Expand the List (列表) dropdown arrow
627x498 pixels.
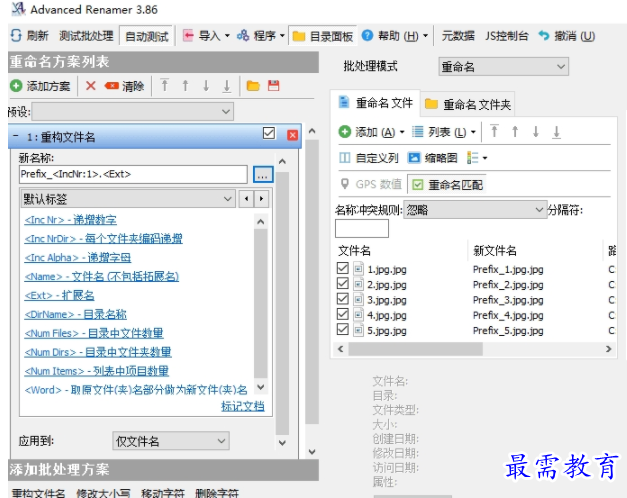click(473, 132)
